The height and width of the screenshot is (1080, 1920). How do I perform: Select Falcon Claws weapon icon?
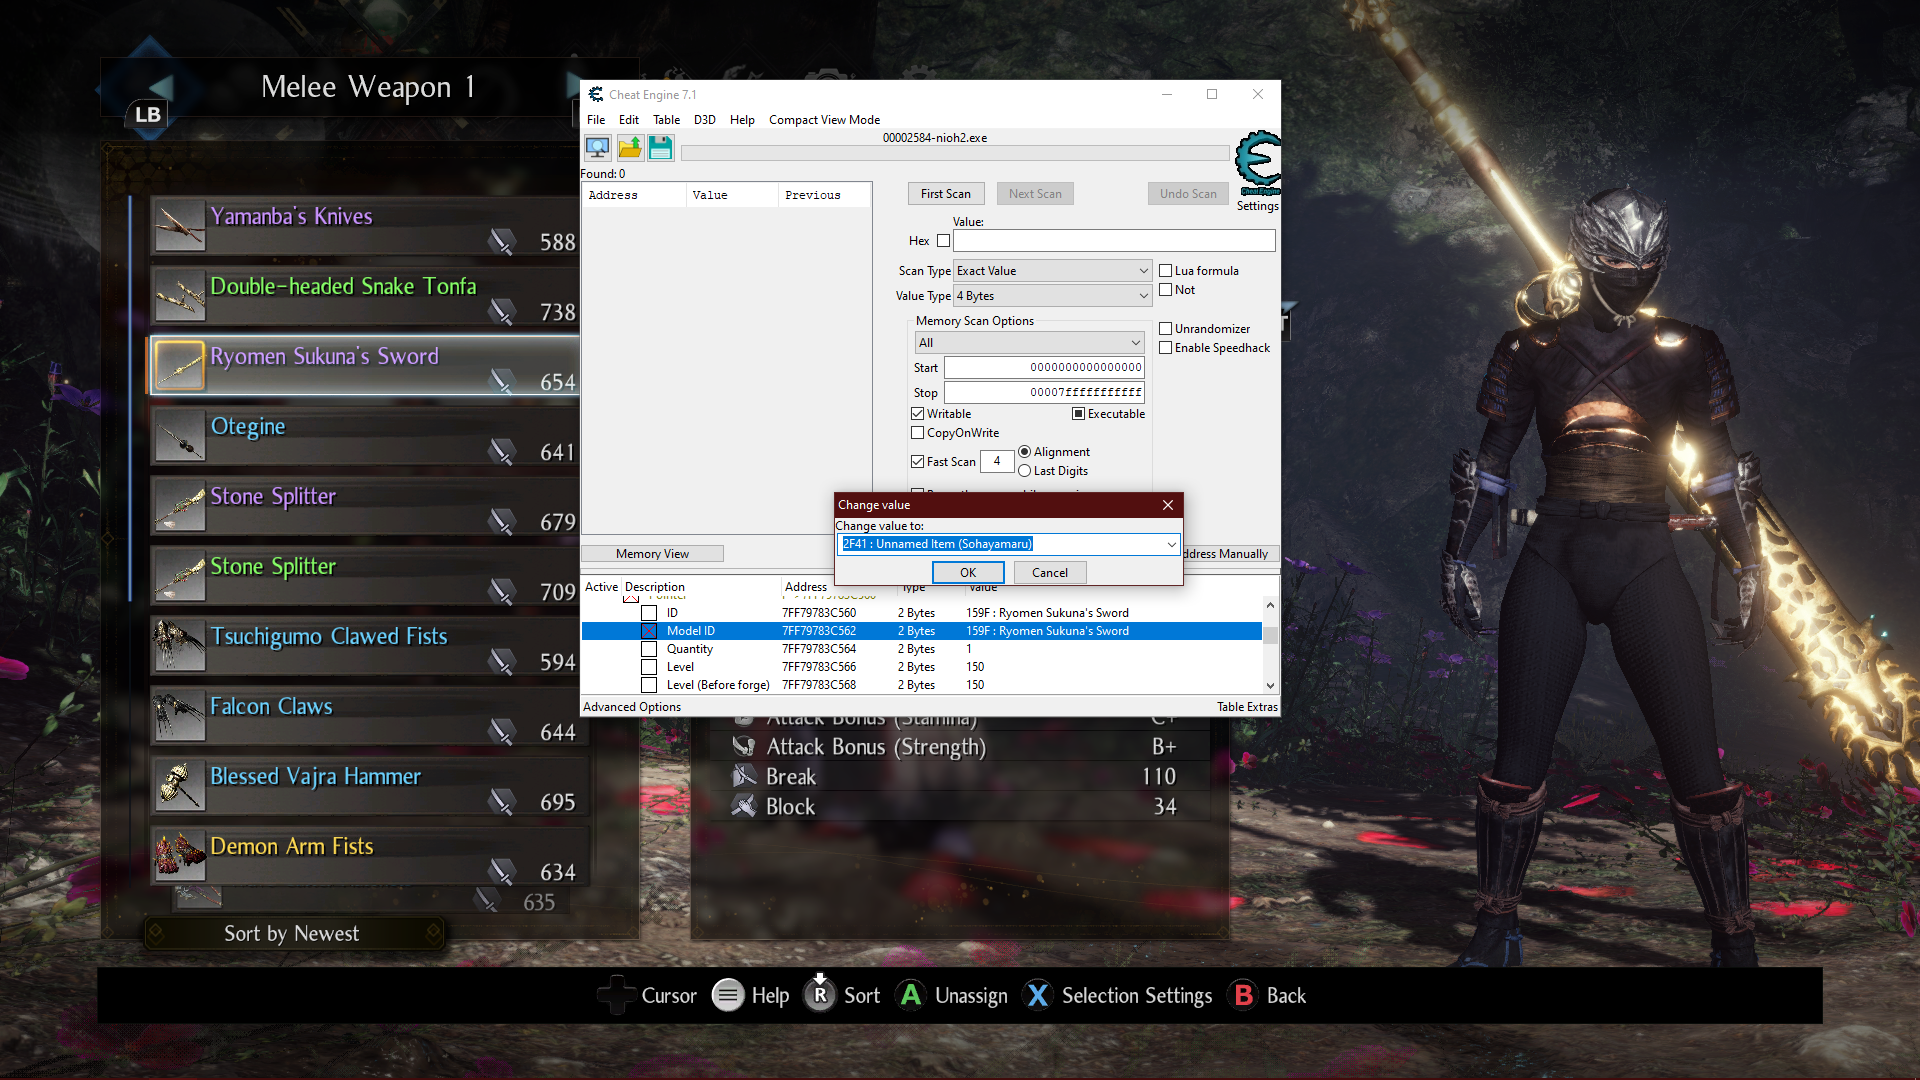(x=180, y=716)
